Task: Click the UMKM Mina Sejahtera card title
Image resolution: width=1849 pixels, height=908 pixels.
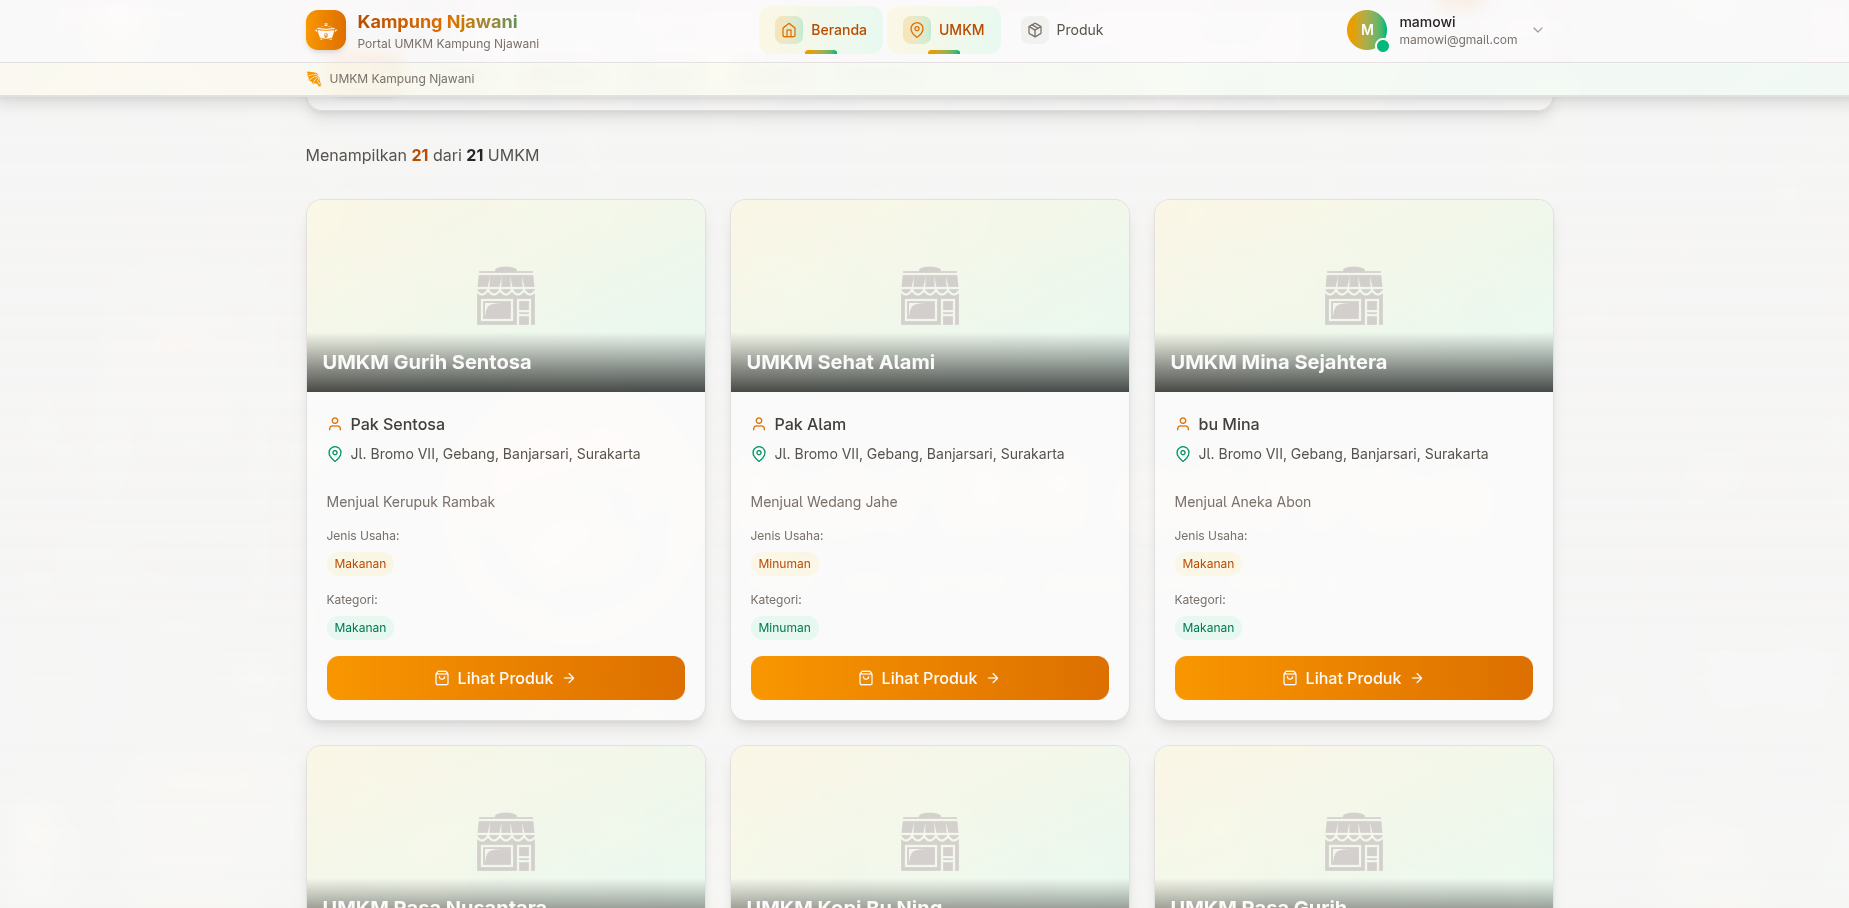Action: [x=1279, y=362]
